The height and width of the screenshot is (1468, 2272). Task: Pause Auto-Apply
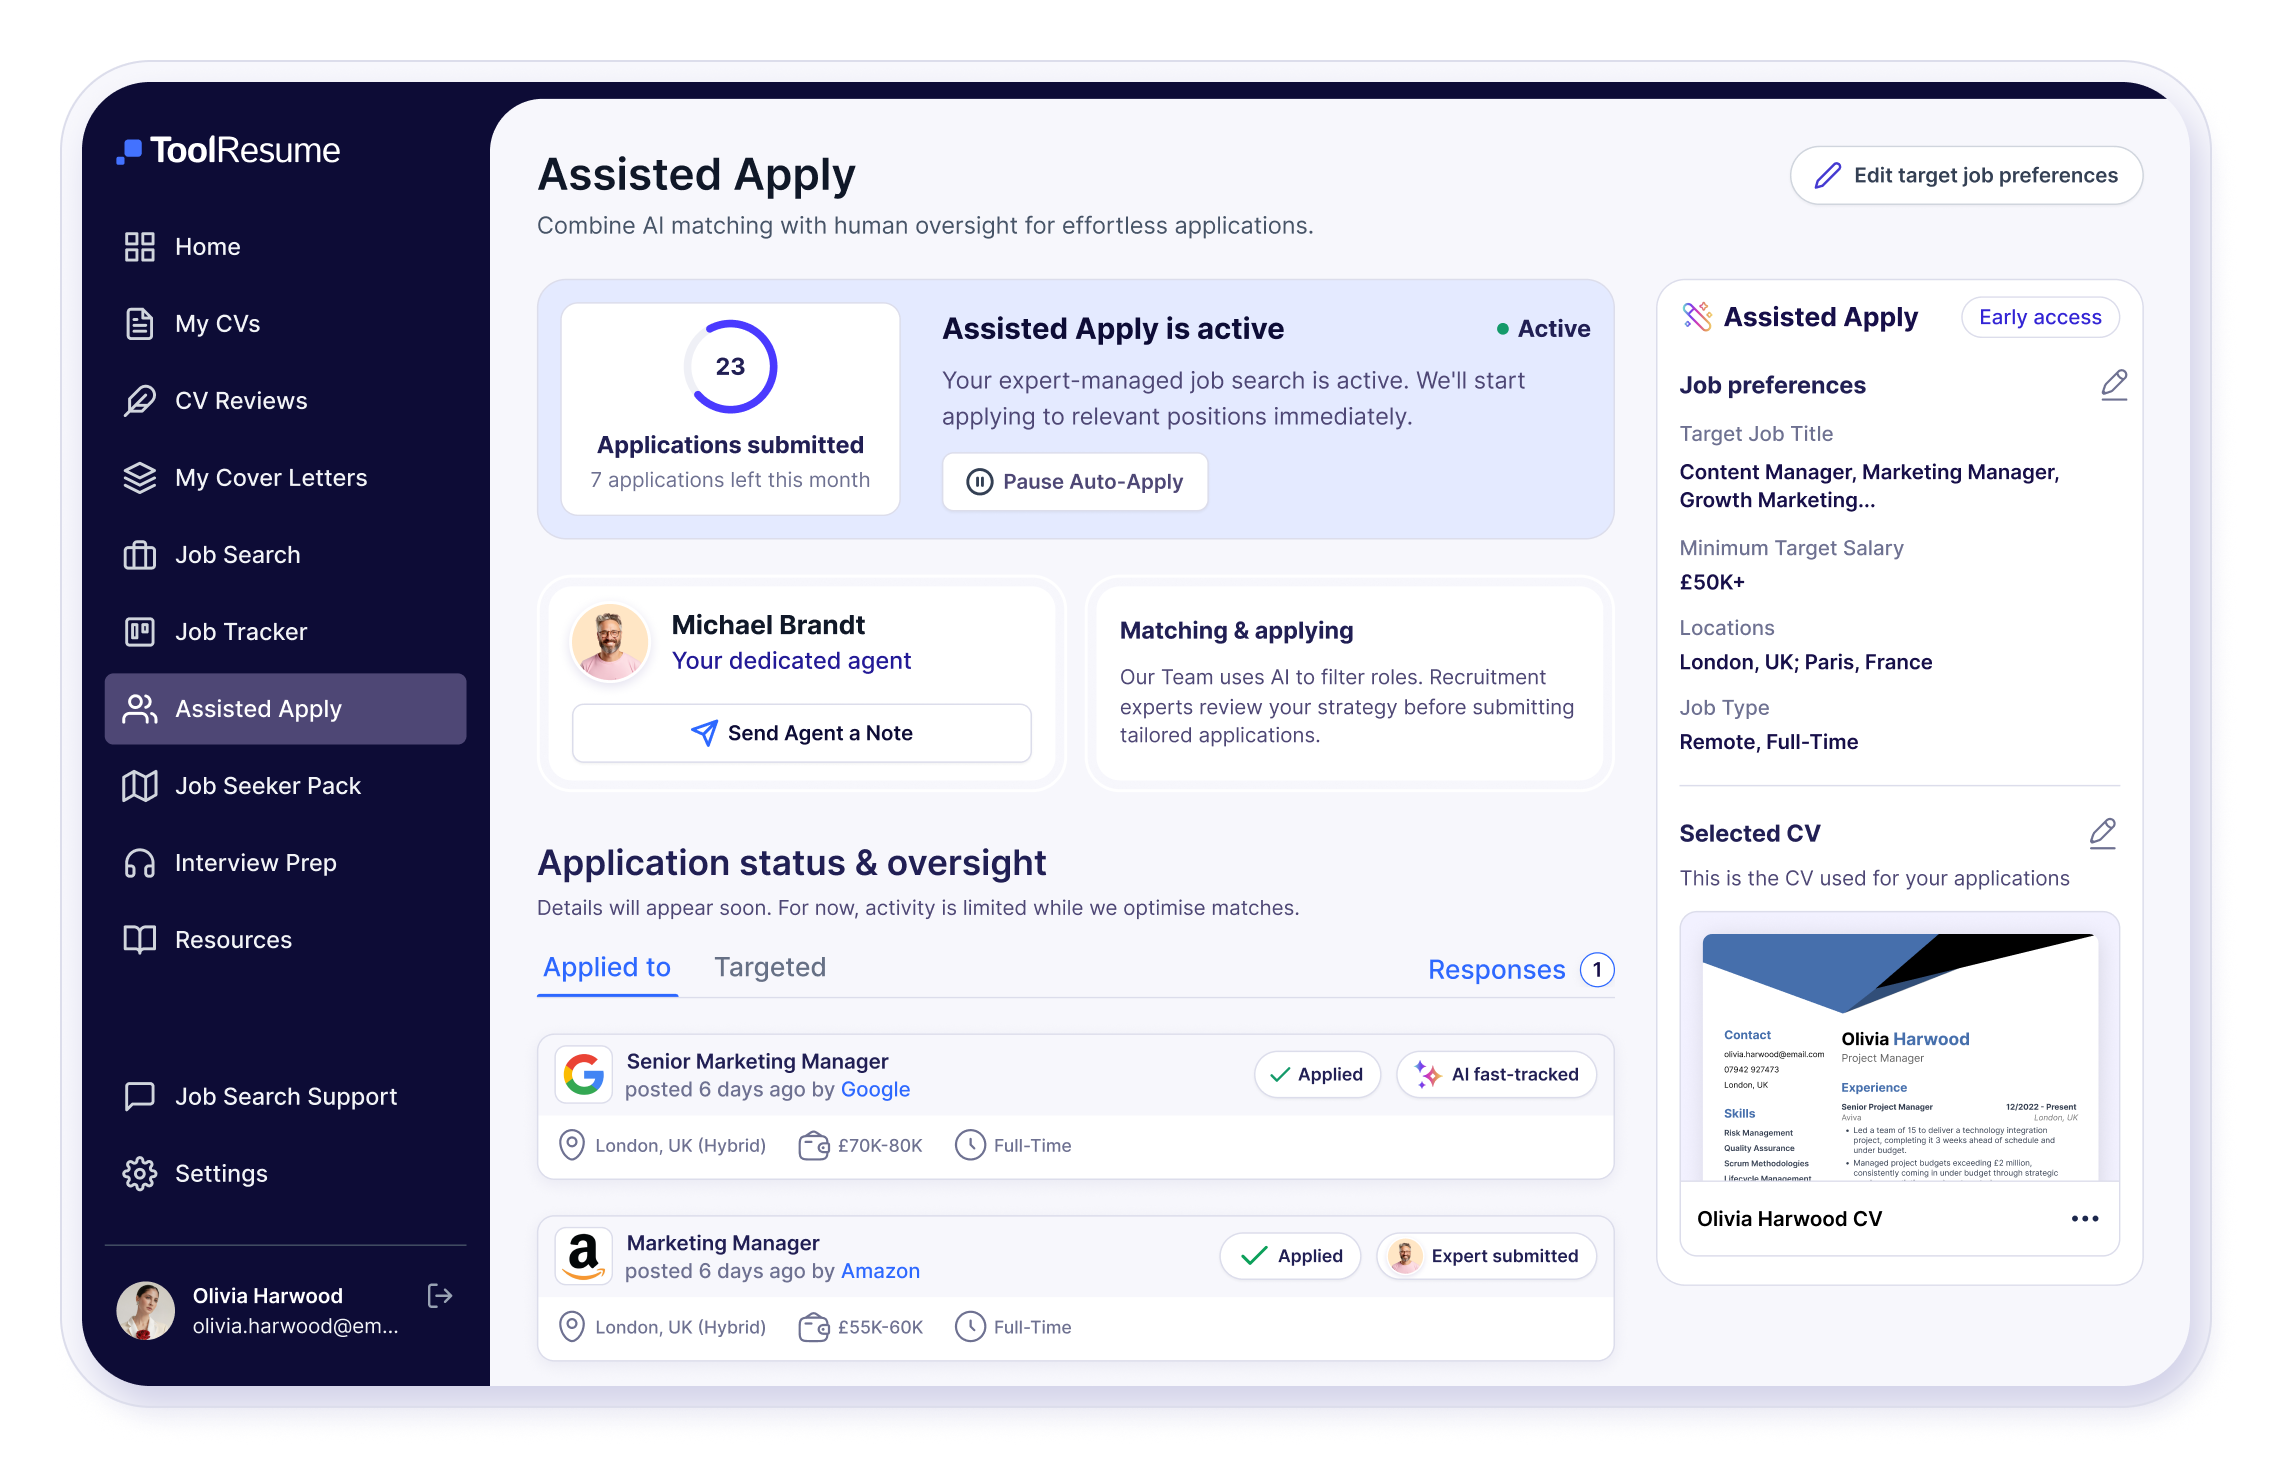(x=1075, y=482)
